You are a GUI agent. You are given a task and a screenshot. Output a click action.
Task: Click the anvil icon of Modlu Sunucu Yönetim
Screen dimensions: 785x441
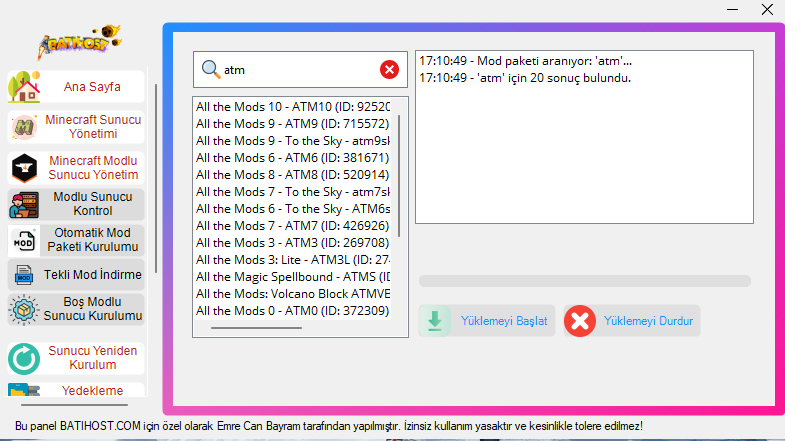pyautogui.click(x=24, y=168)
